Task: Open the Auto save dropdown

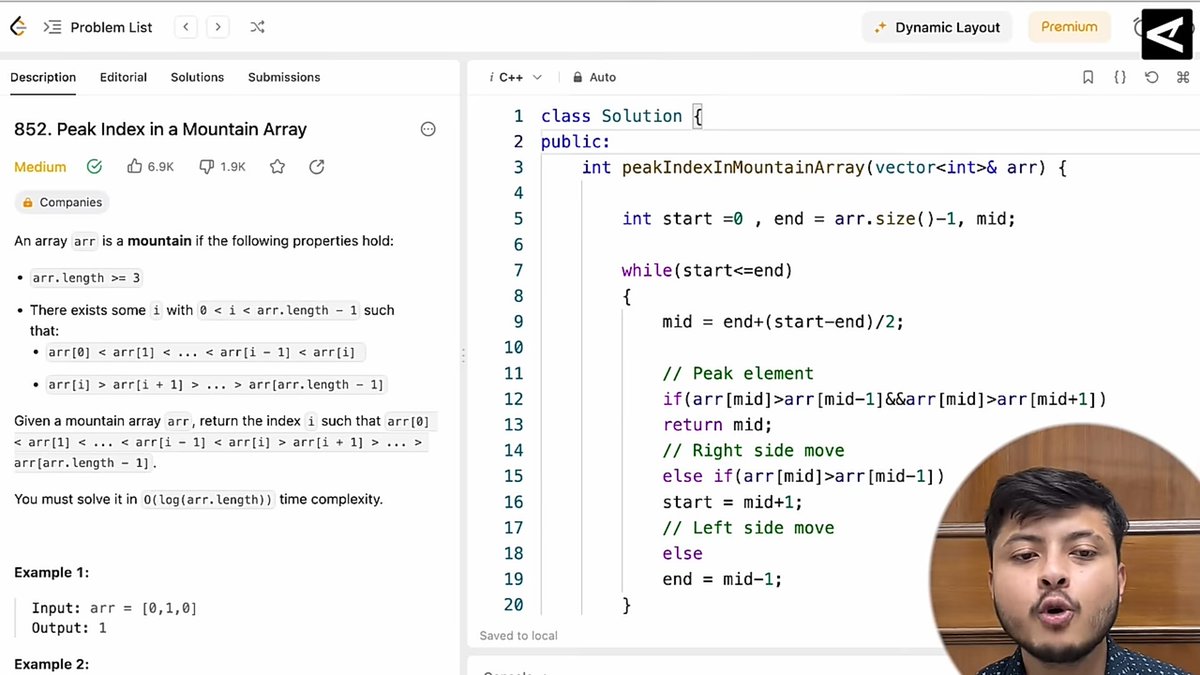Action: [x=594, y=77]
